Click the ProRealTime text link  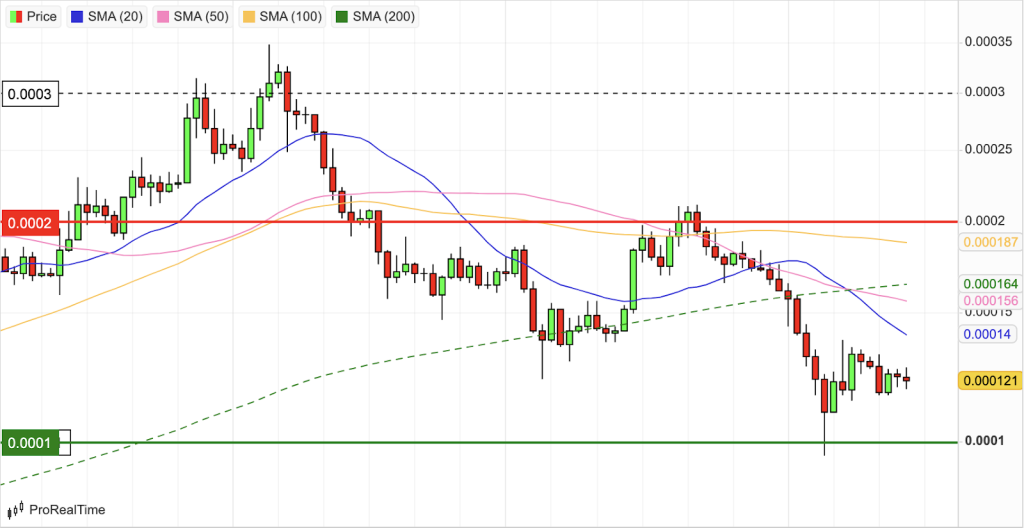pos(67,510)
